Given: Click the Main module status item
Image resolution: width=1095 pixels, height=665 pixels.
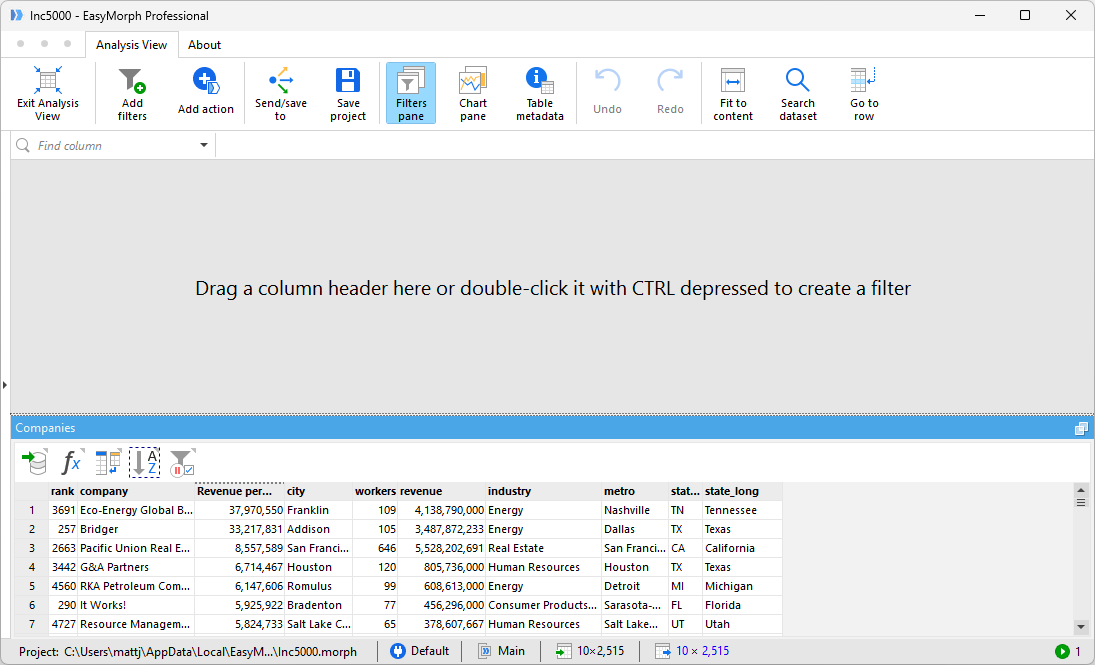Looking at the screenshot, I should [502, 651].
